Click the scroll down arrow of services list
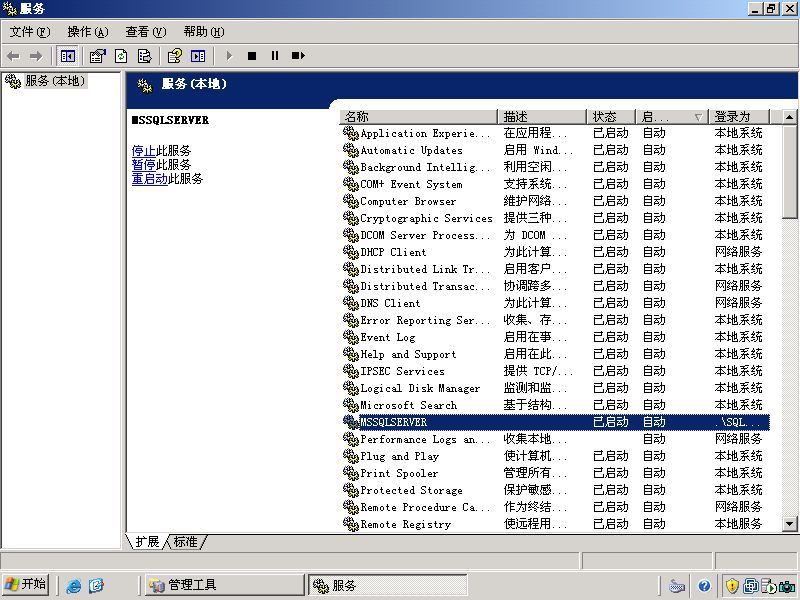Viewport: 800px width, 600px height. [789, 524]
